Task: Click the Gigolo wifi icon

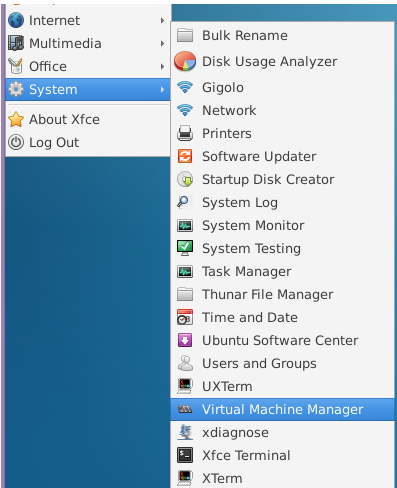Action: tap(185, 87)
